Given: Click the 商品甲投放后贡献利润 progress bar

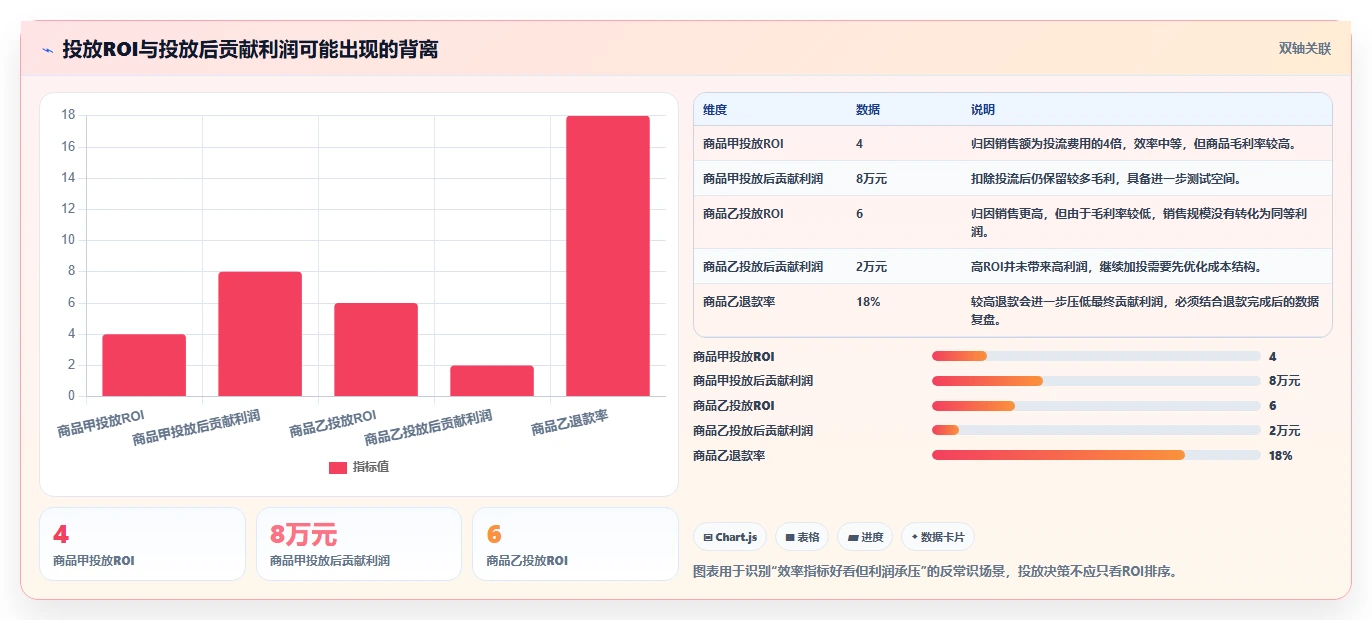Looking at the screenshot, I should (1096, 381).
